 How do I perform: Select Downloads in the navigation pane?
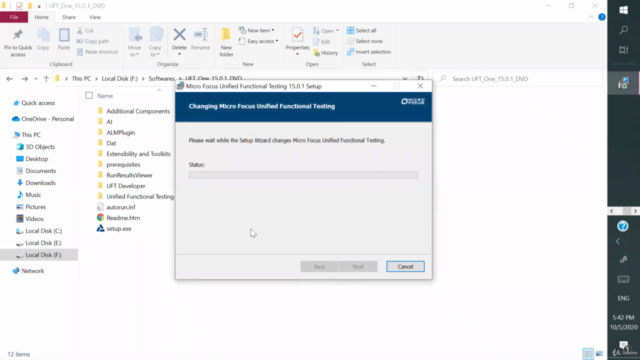click(40, 183)
